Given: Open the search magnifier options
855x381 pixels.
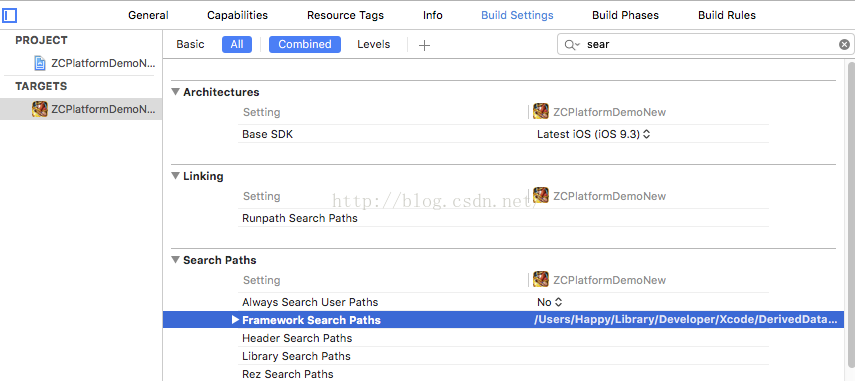Looking at the screenshot, I should 572,45.
